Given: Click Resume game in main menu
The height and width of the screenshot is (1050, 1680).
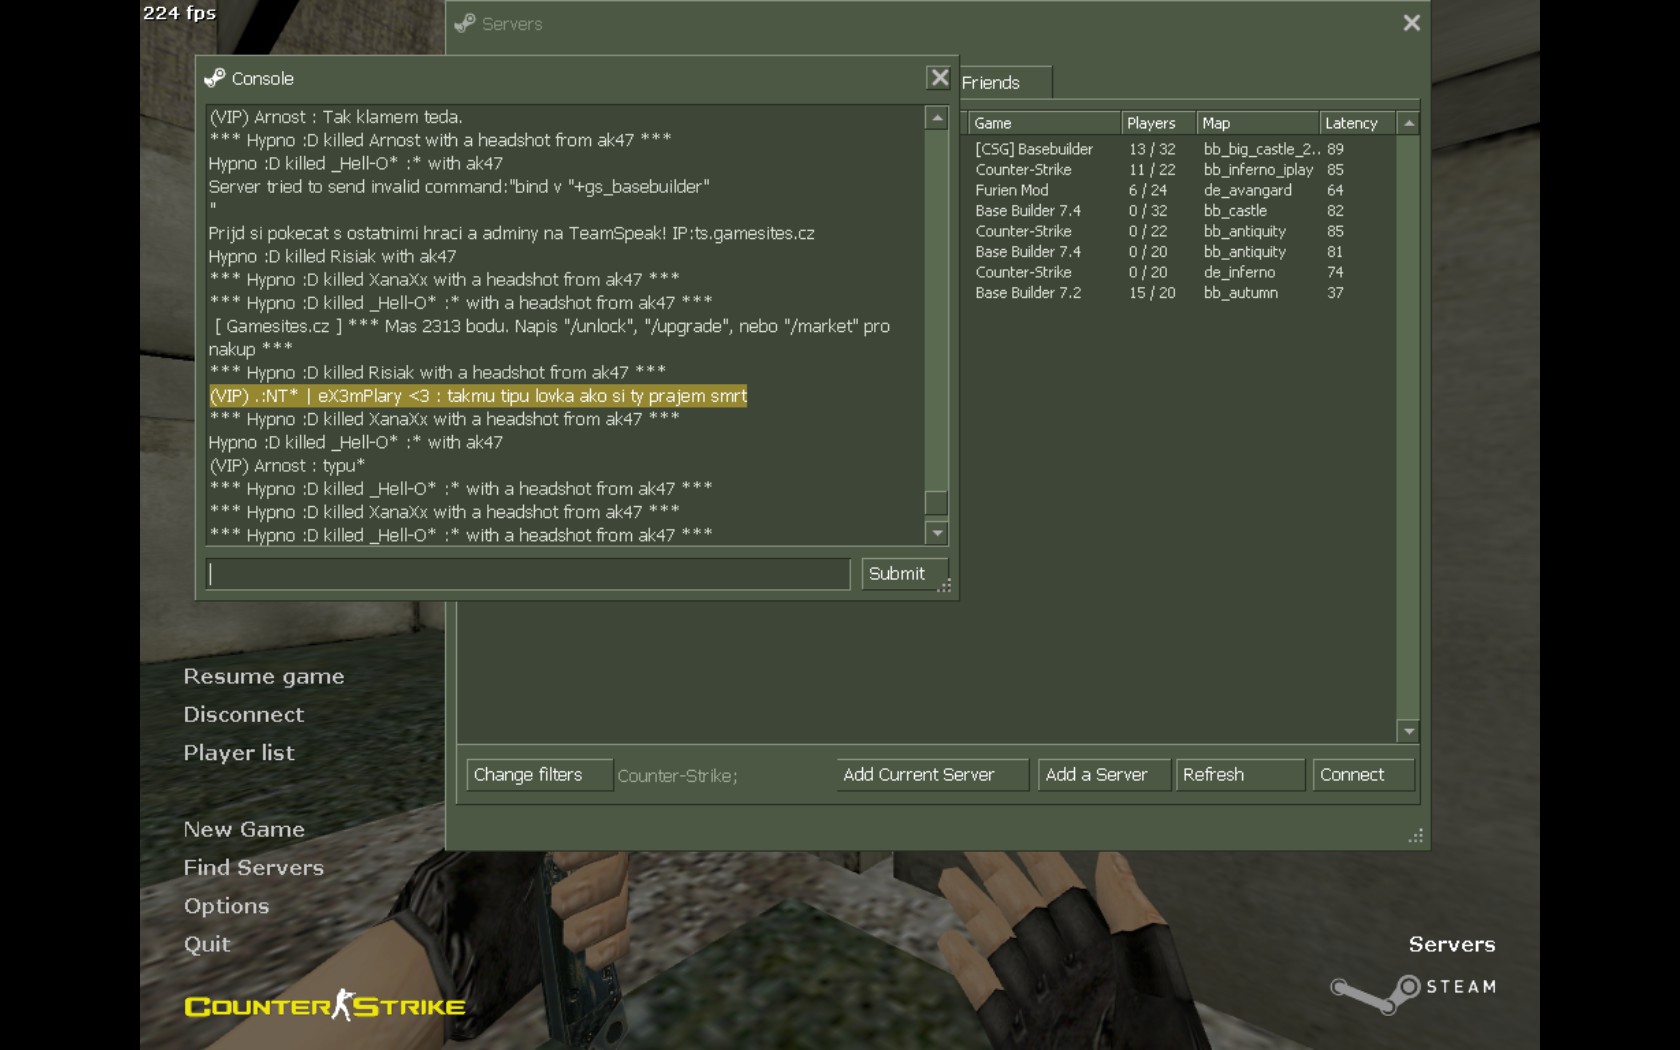Looking at the screenshot, I should coord(264,677).
